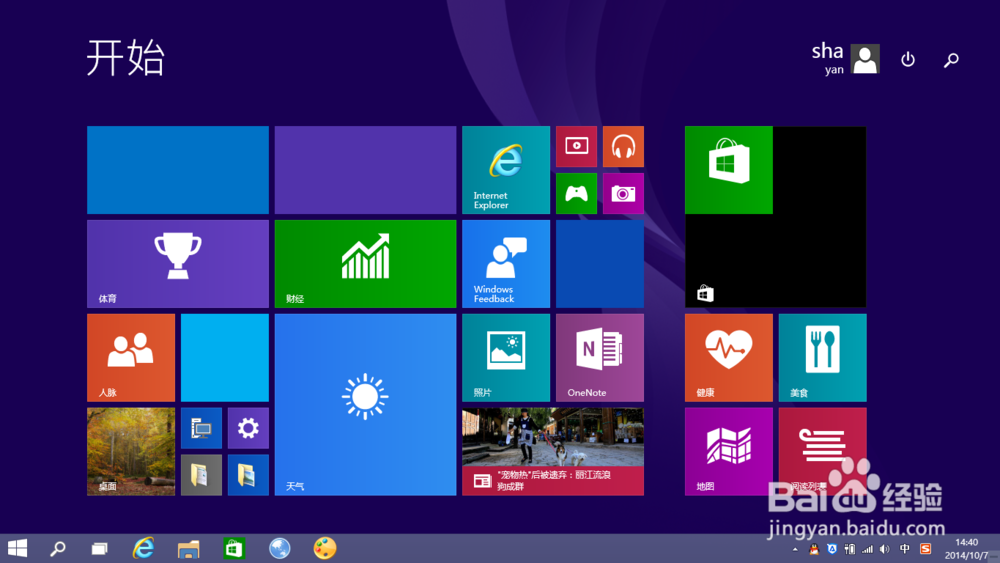Open the Internet Explorer tile
This screenshot has width=1000, height=563.
(506, 170)
